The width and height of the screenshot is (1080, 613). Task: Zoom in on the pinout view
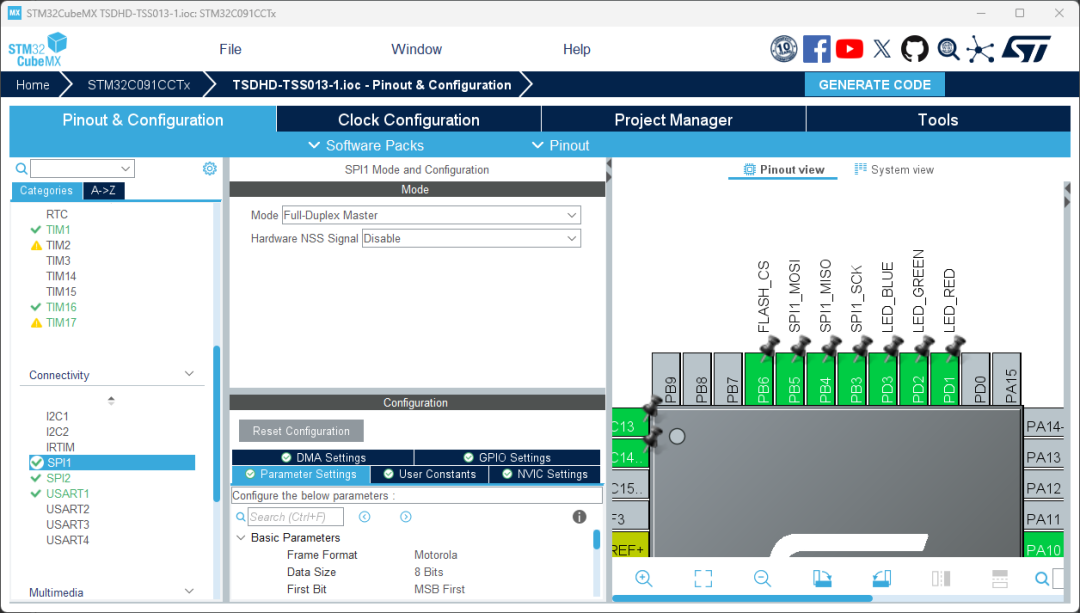(x=643, y=578)
